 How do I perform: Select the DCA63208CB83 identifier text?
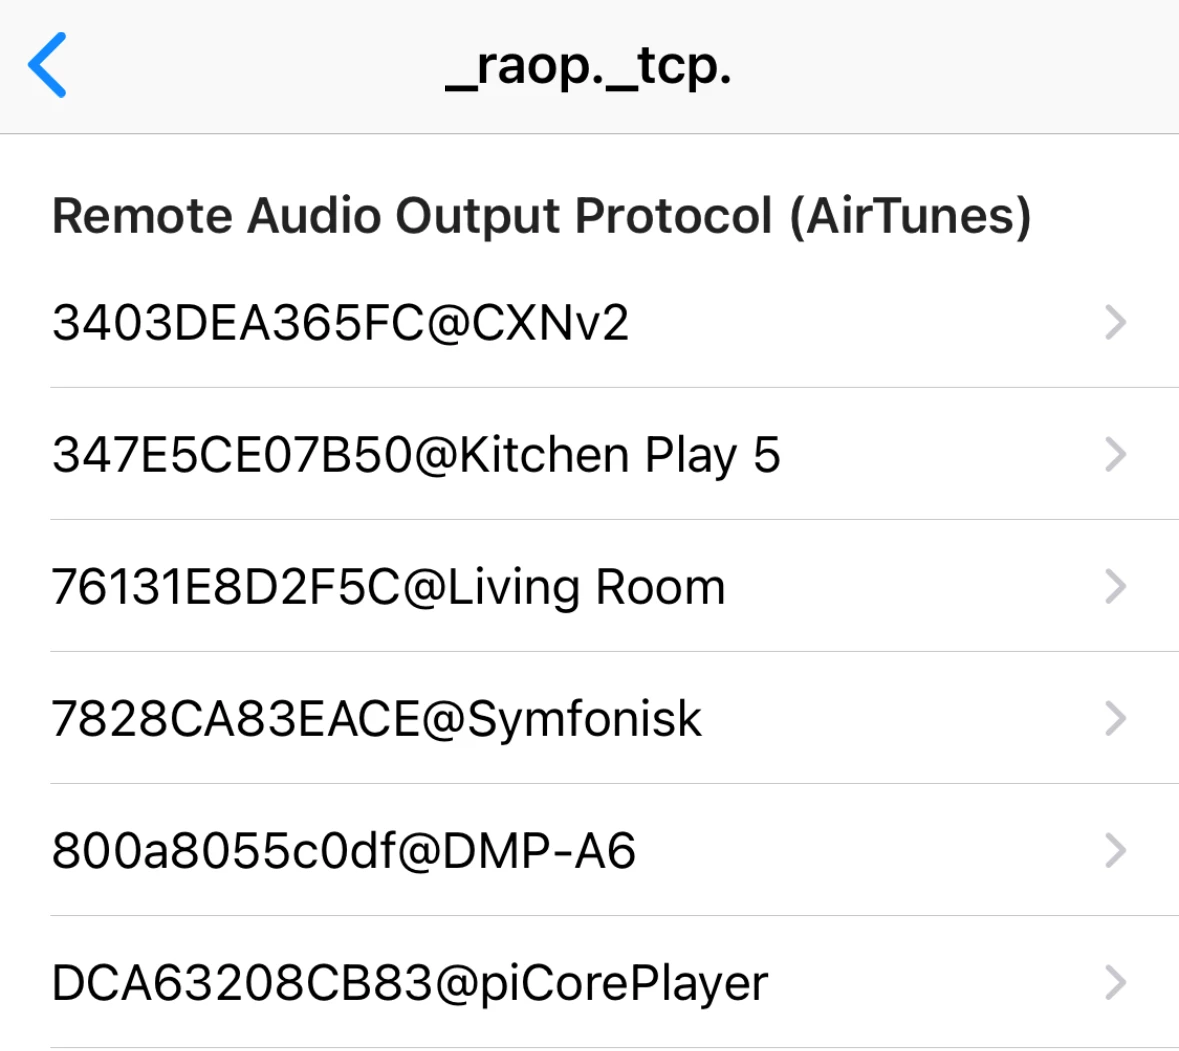pos(242,983)
